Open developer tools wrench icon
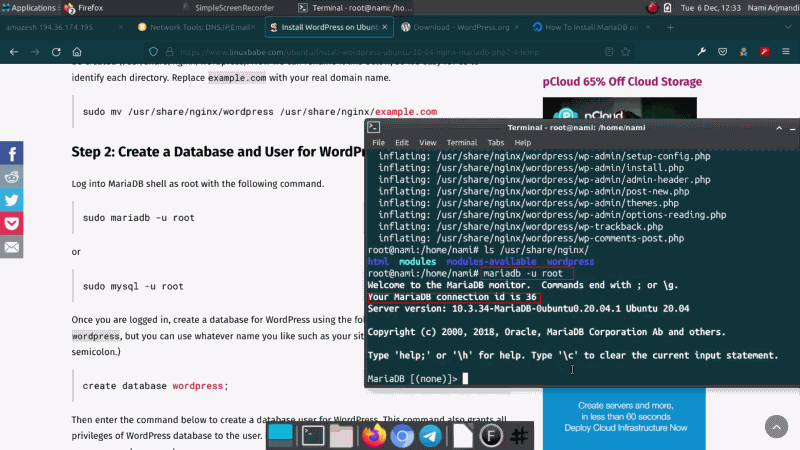The image size is (800, 450). 702,52
